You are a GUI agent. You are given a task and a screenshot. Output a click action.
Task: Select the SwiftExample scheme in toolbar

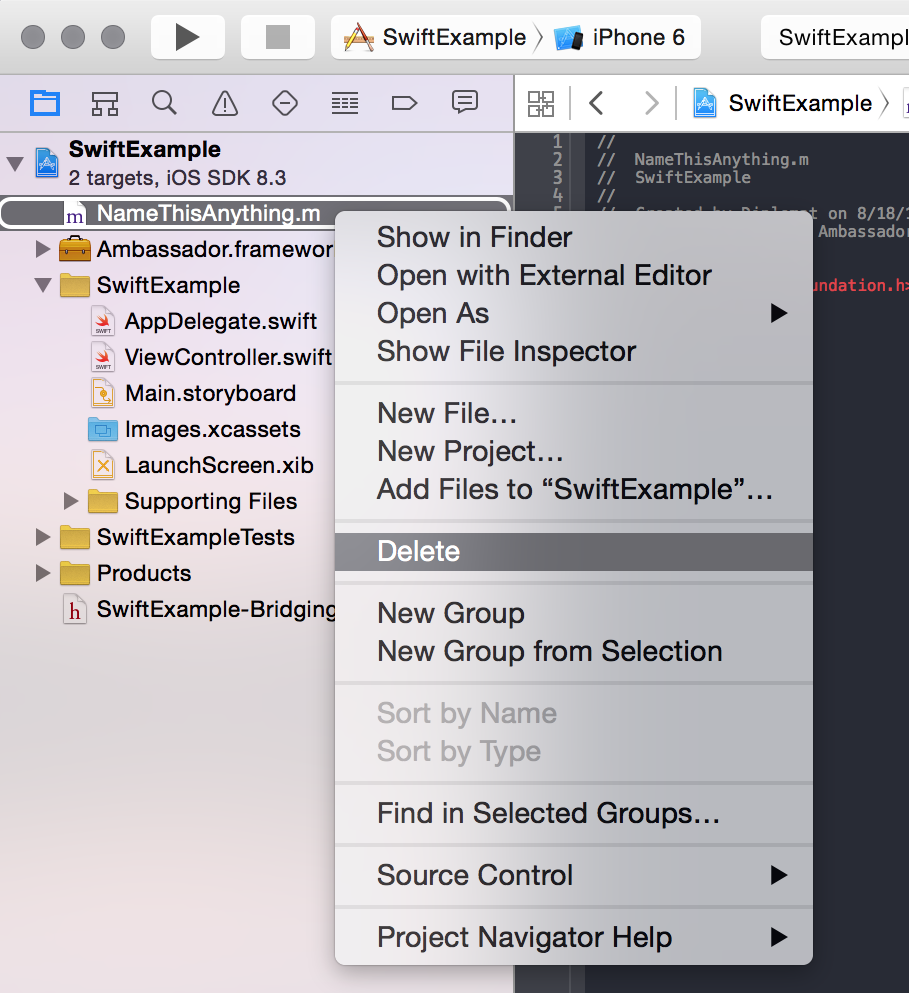pos(436,37)
